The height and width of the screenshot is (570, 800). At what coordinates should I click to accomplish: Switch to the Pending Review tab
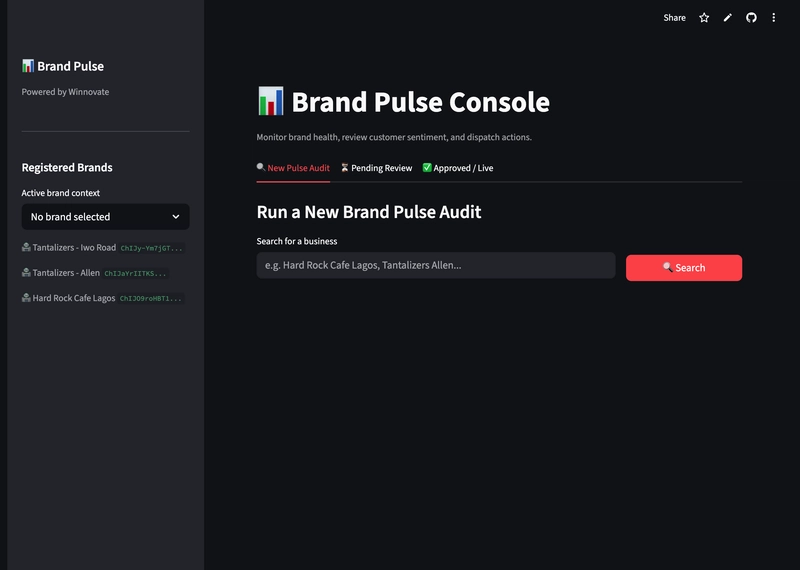[377, 168]
